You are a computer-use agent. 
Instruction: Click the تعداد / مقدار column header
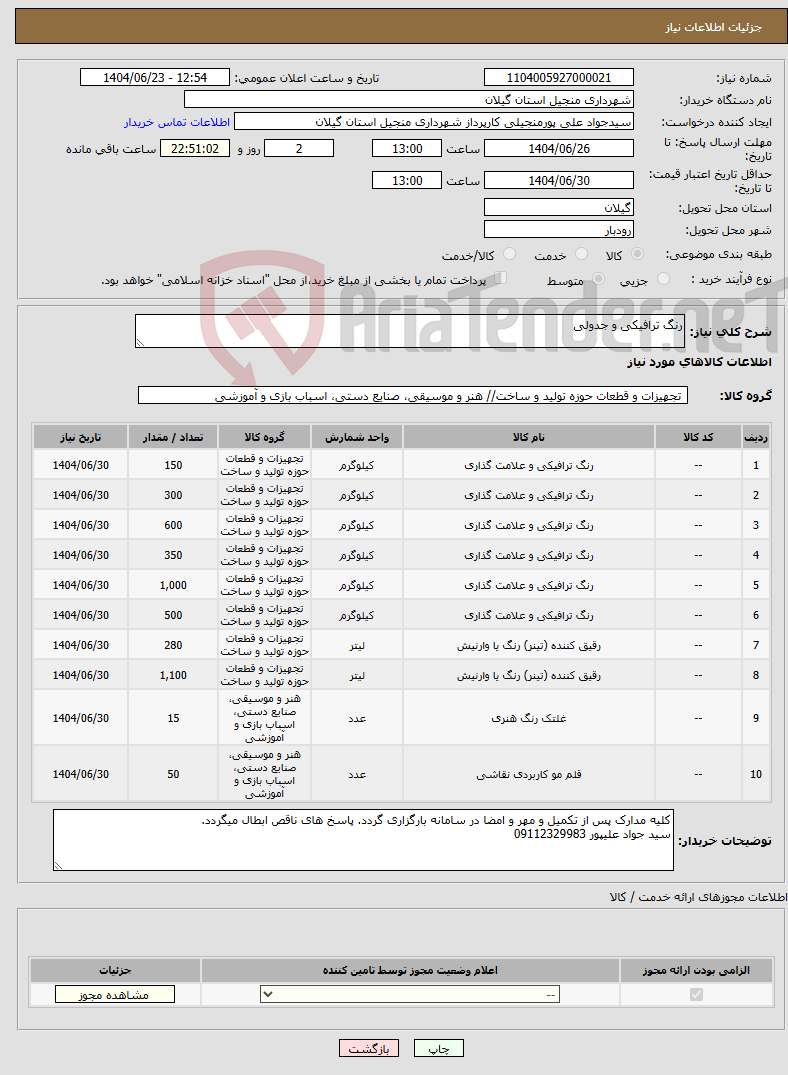pos(173,437)
